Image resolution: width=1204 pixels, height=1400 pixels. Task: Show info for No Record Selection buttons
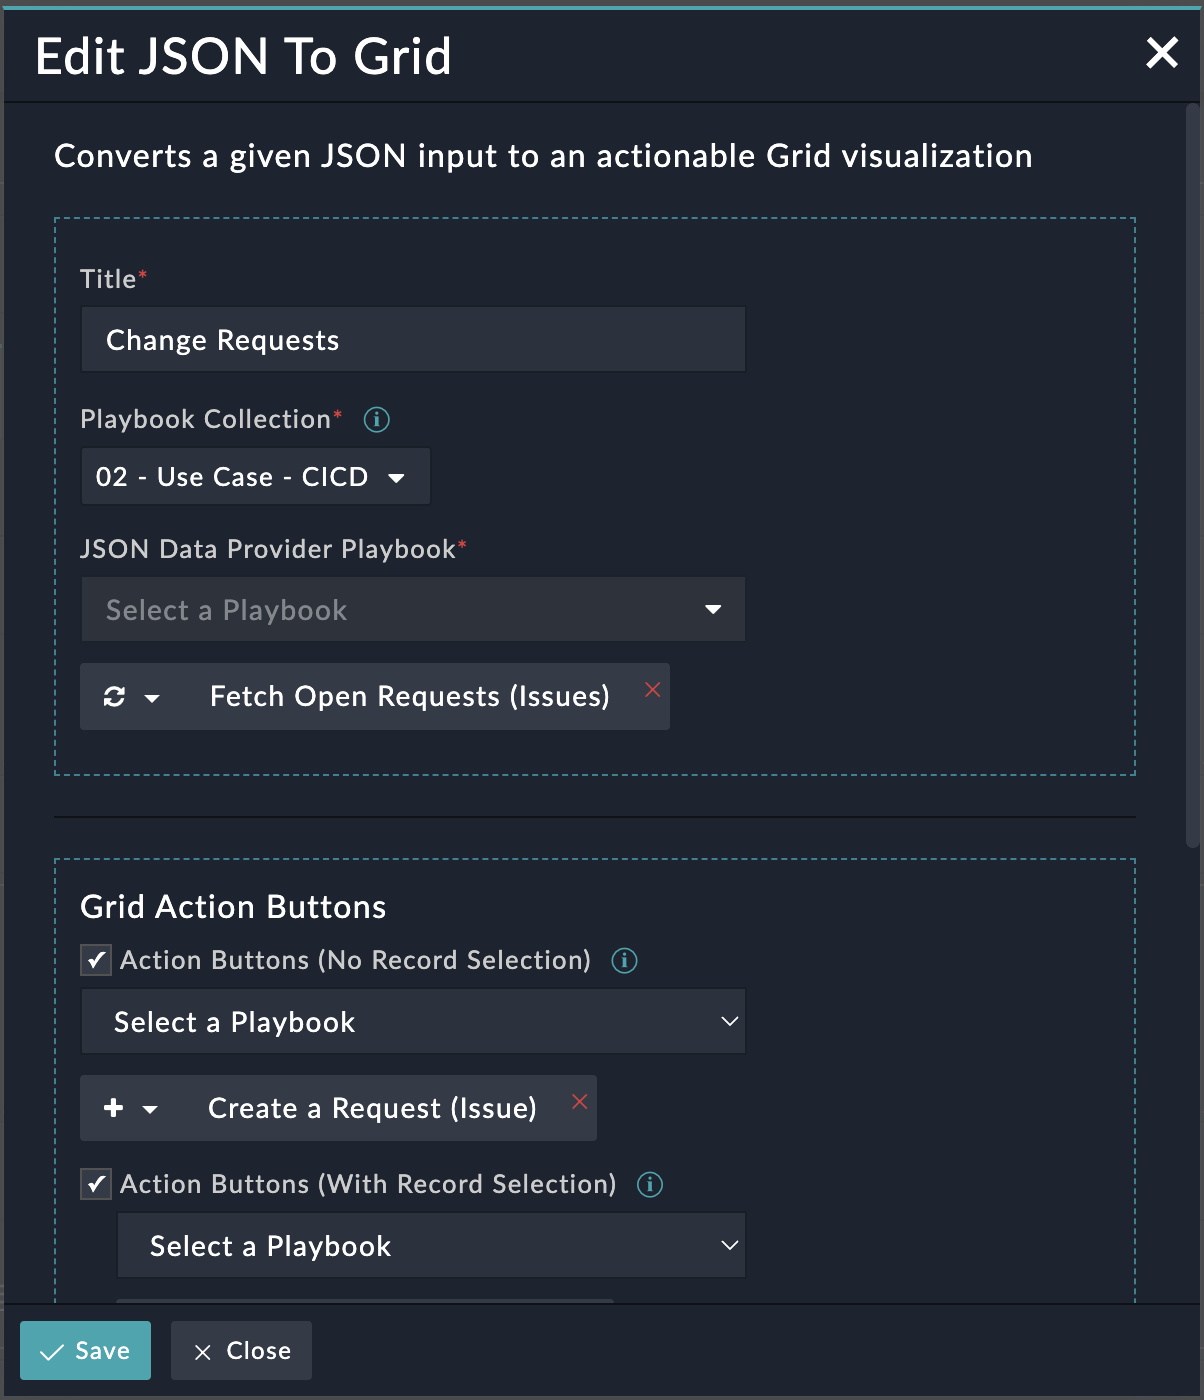coord(625,961)
